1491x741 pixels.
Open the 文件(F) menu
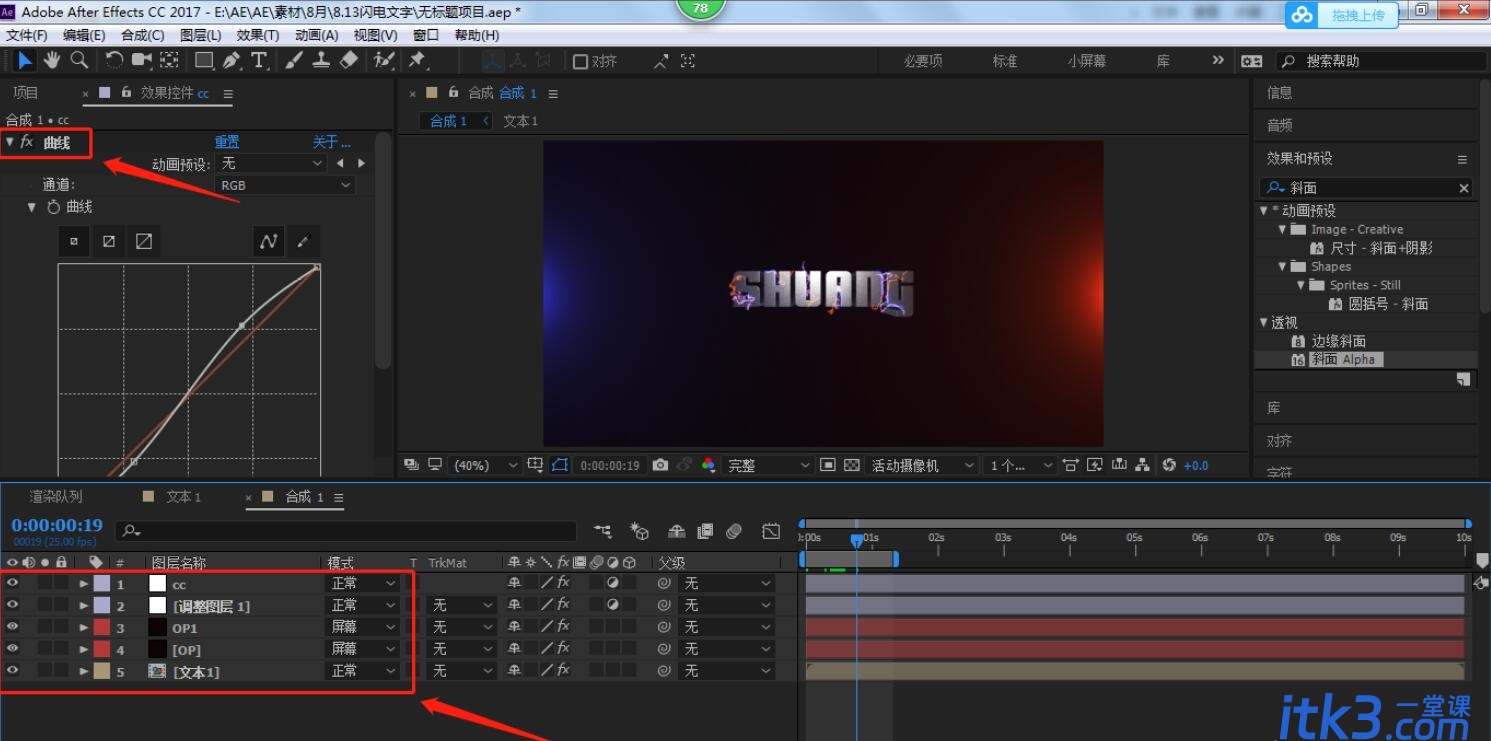(x=27, y=35)
